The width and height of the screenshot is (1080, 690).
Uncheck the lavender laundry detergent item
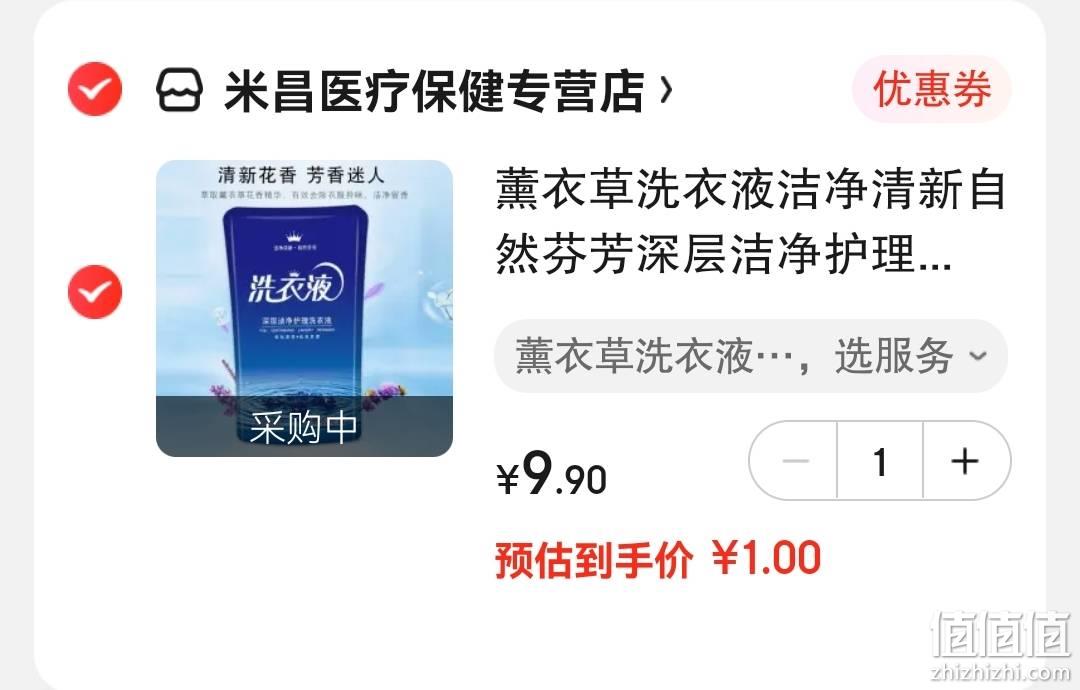(x=95, y=292)
